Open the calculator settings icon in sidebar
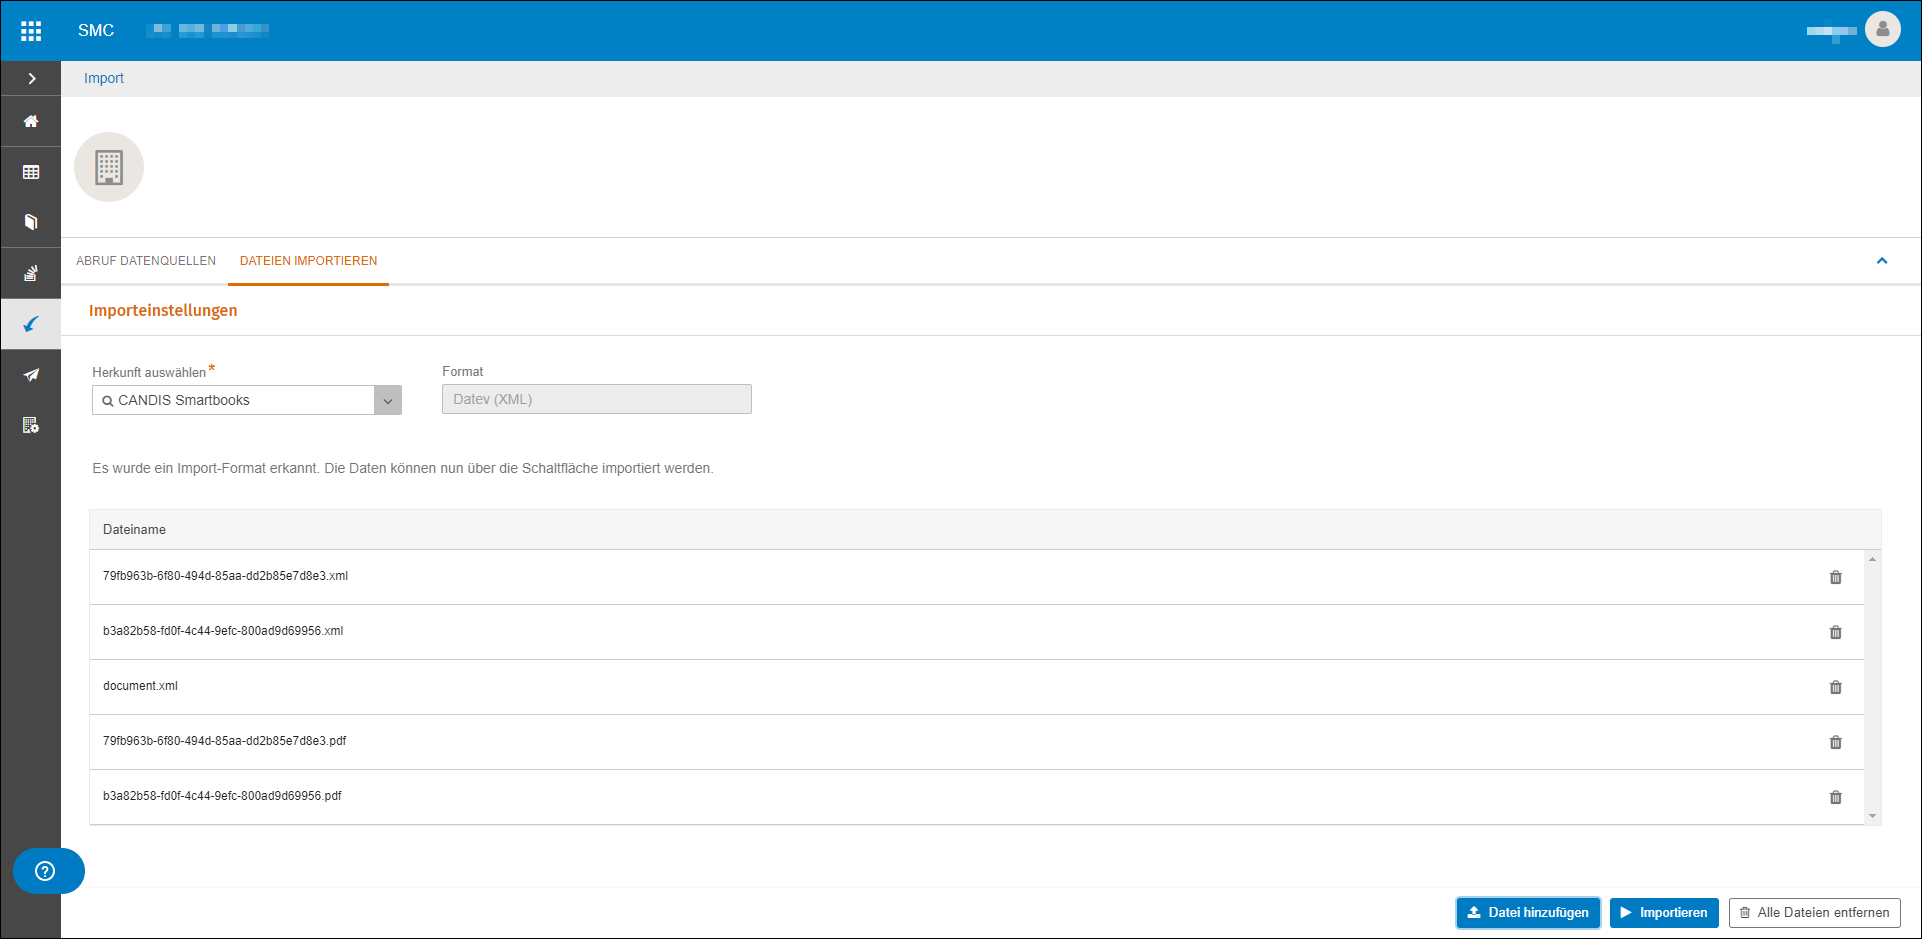This screenshot has height=939, width=1922. coord(31,425)
